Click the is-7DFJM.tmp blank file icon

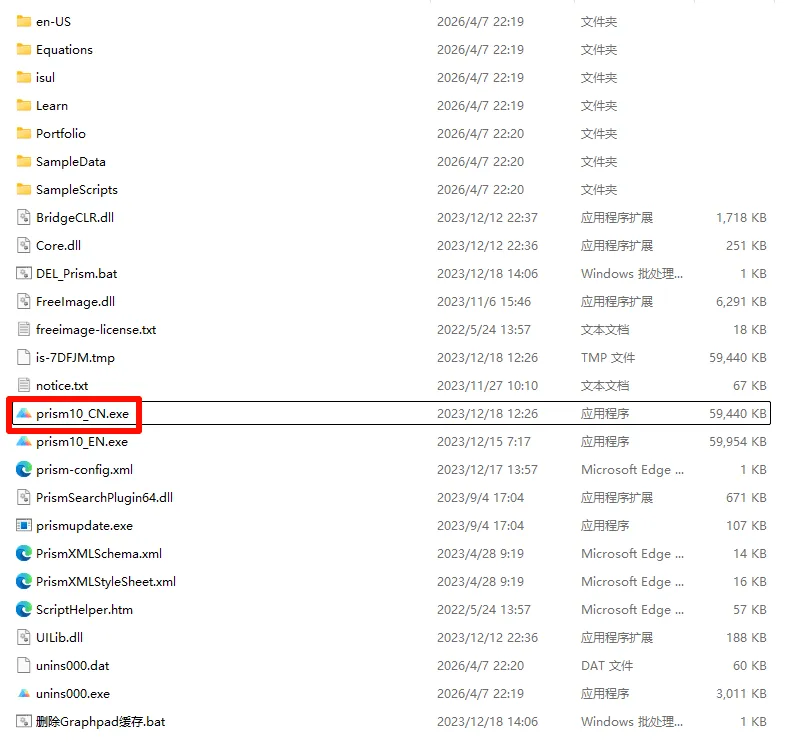click(24, 357)
